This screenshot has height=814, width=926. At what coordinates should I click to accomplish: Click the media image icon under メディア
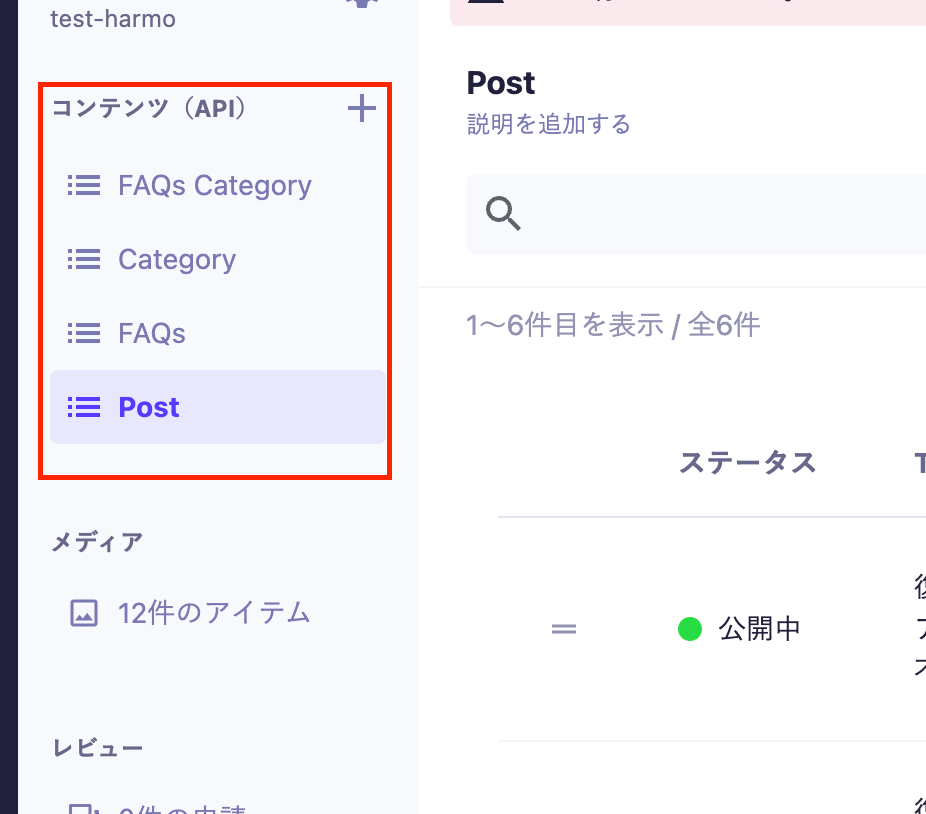coord(84,613)
